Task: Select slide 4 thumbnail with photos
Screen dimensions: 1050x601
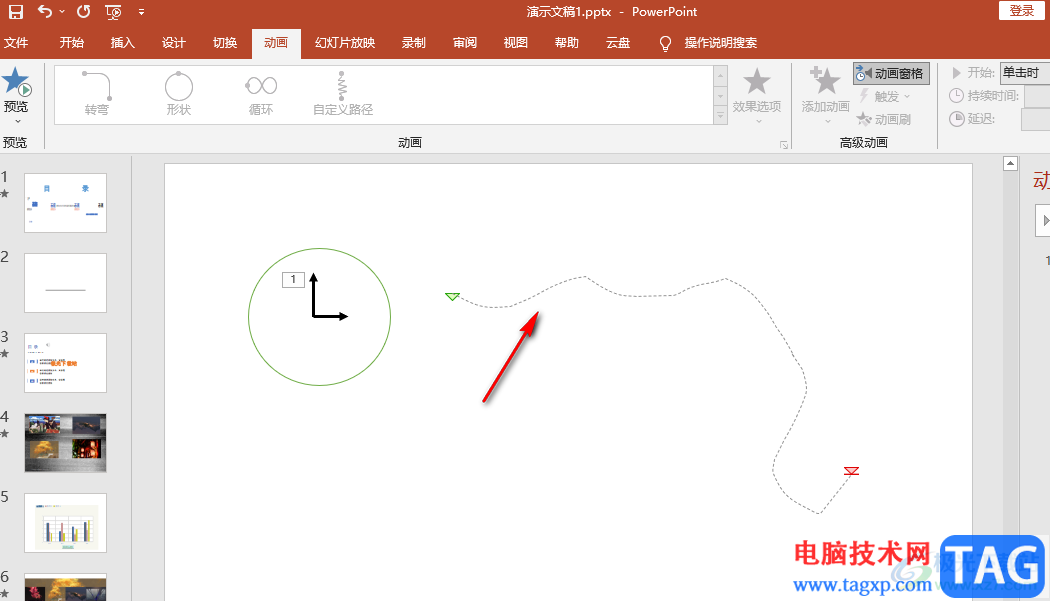Action: click(66, 443)
